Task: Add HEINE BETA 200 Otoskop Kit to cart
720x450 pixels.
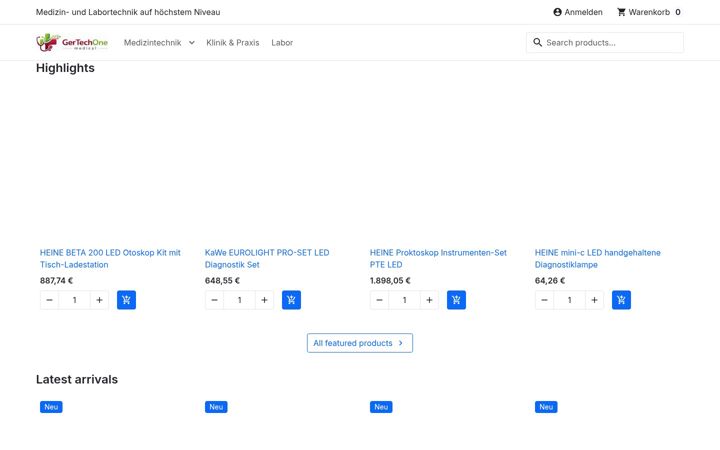Action: (126, 300)
